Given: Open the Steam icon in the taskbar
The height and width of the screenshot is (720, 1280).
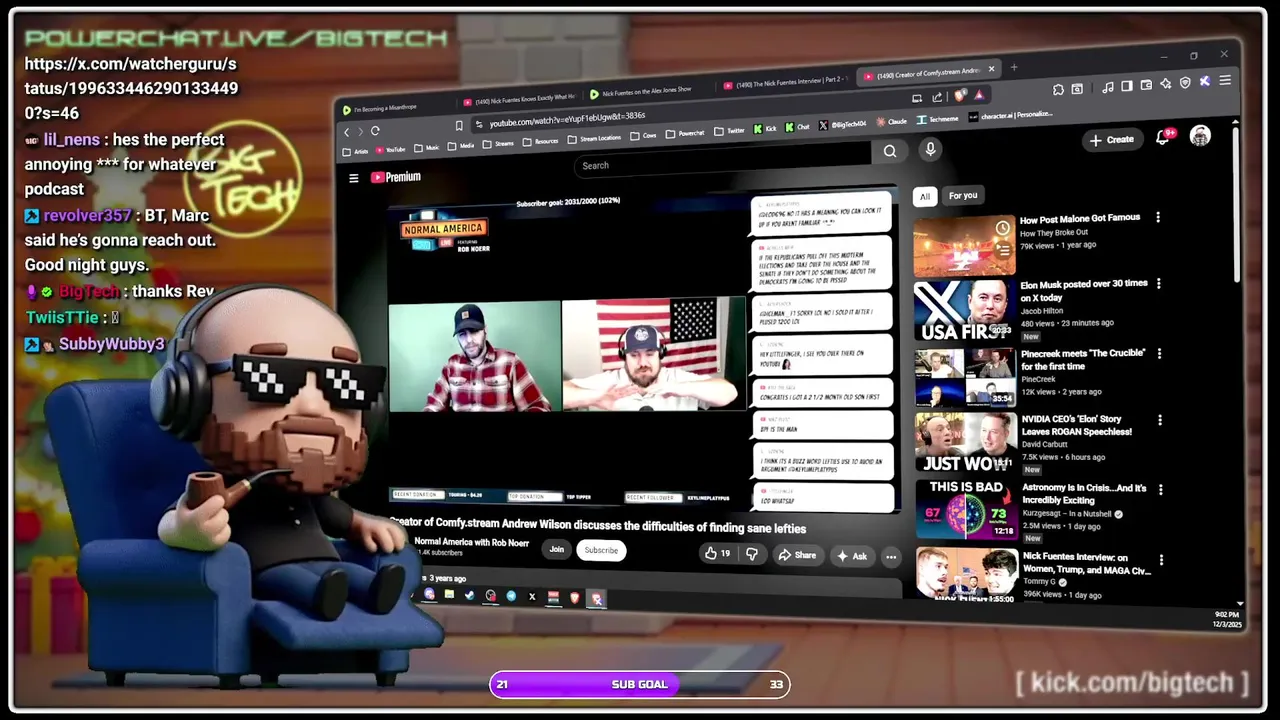Looking at the screenshot, I should click(x=470, y=596).
